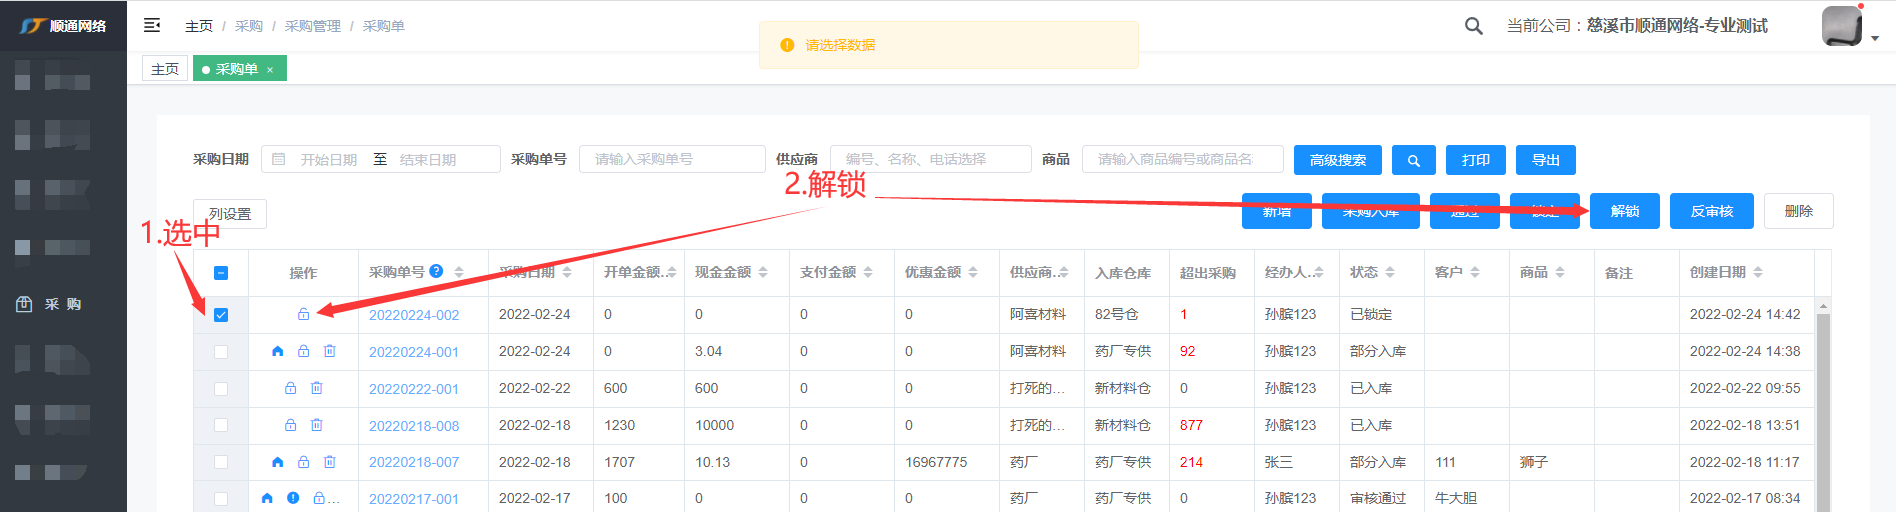The width and height of the screenshot is (1896, 512).
Task: Open the 供应商 selection field
Action: pos(930,159)
